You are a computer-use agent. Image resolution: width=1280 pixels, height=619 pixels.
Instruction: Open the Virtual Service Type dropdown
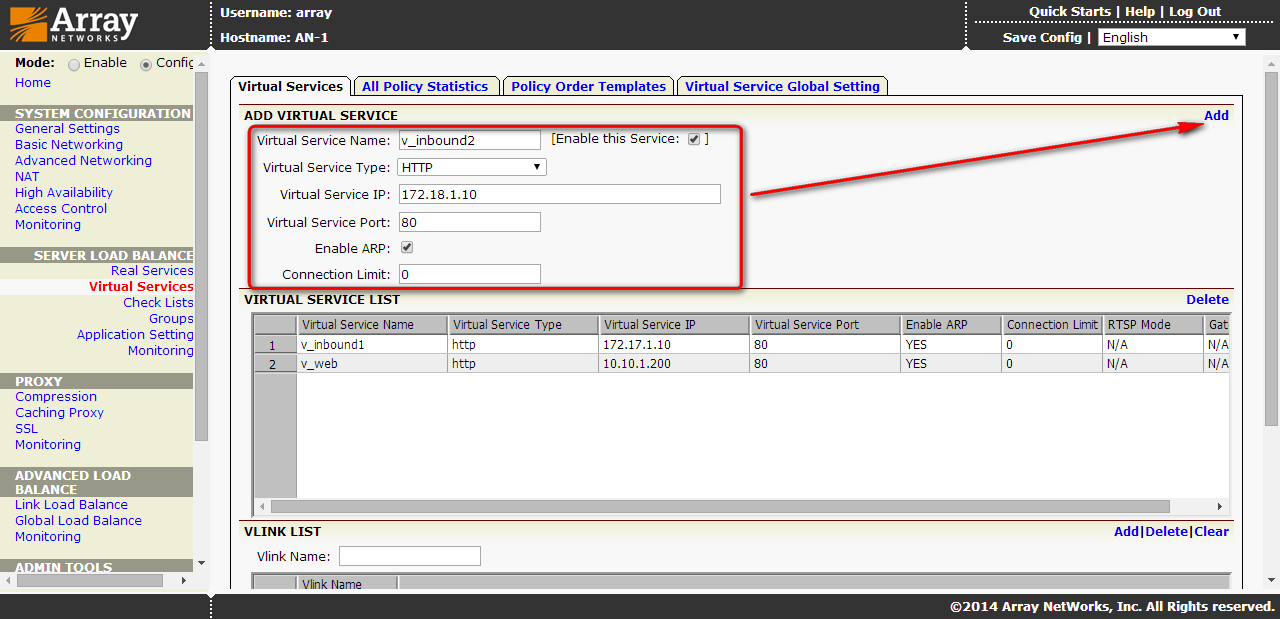click(471, 167)
